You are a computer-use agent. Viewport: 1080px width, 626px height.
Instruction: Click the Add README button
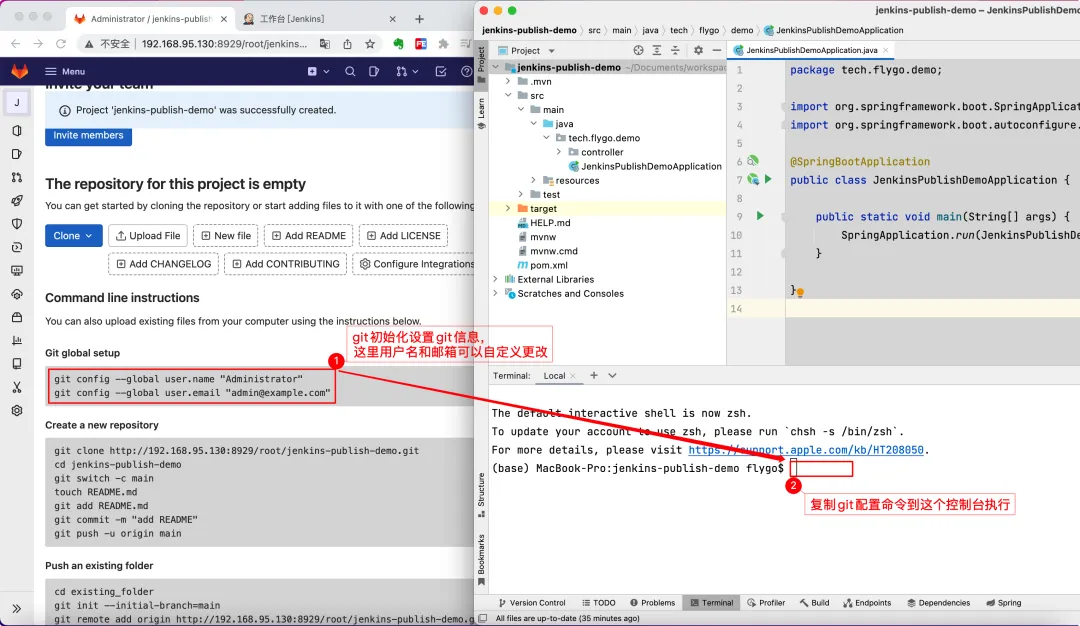(308, 236)
